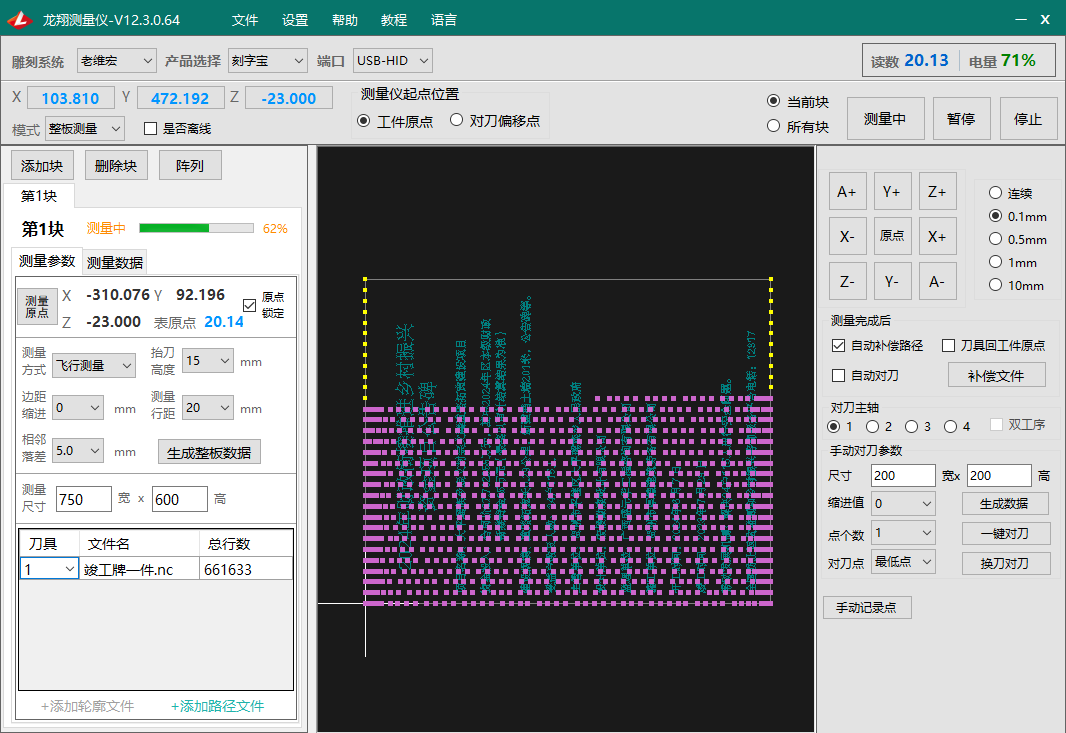Viewport: 1066px width, 733px height.
Task: Click the 62% measurement progress bar
Action: click(196, 228)
